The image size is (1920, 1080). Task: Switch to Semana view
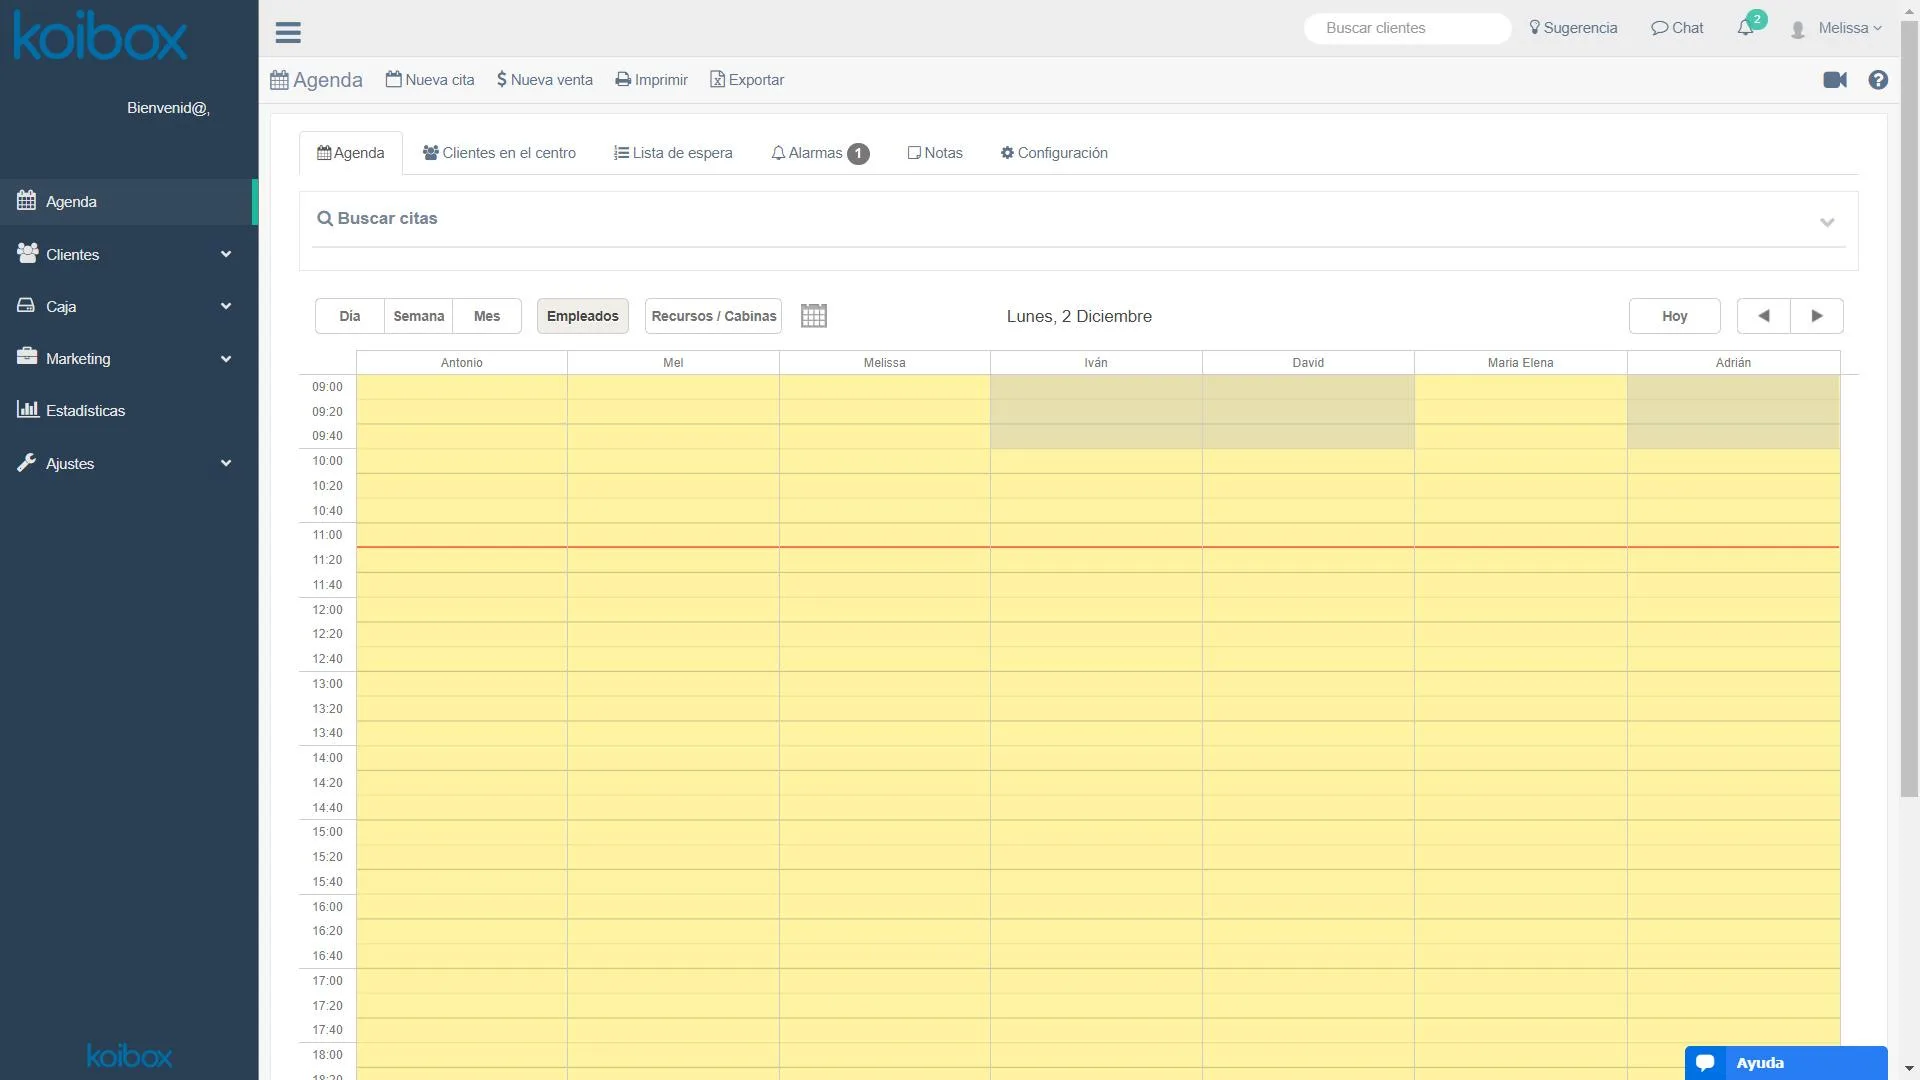pos(419,316)
